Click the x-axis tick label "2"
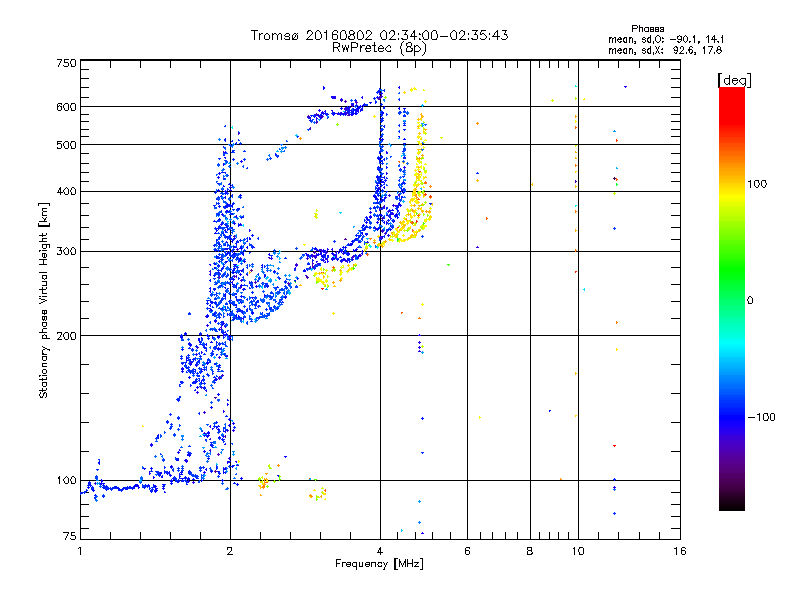800x600 pixels. click(x=230, y=551)
